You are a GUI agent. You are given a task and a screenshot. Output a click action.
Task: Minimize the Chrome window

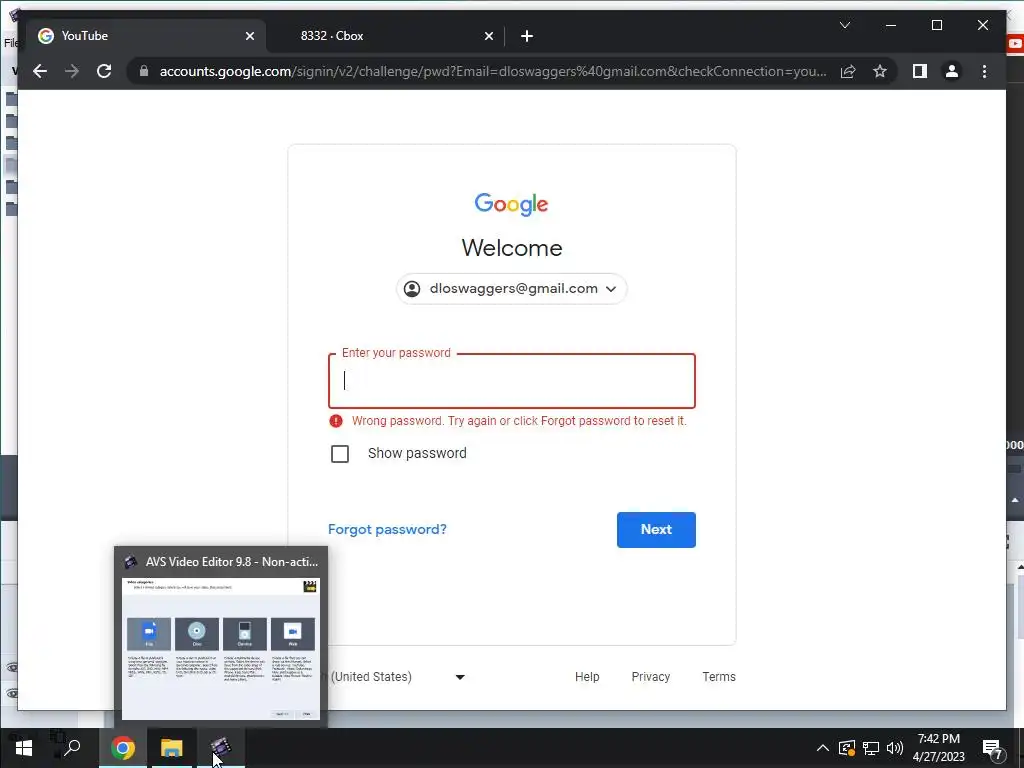tap(891, 25)
